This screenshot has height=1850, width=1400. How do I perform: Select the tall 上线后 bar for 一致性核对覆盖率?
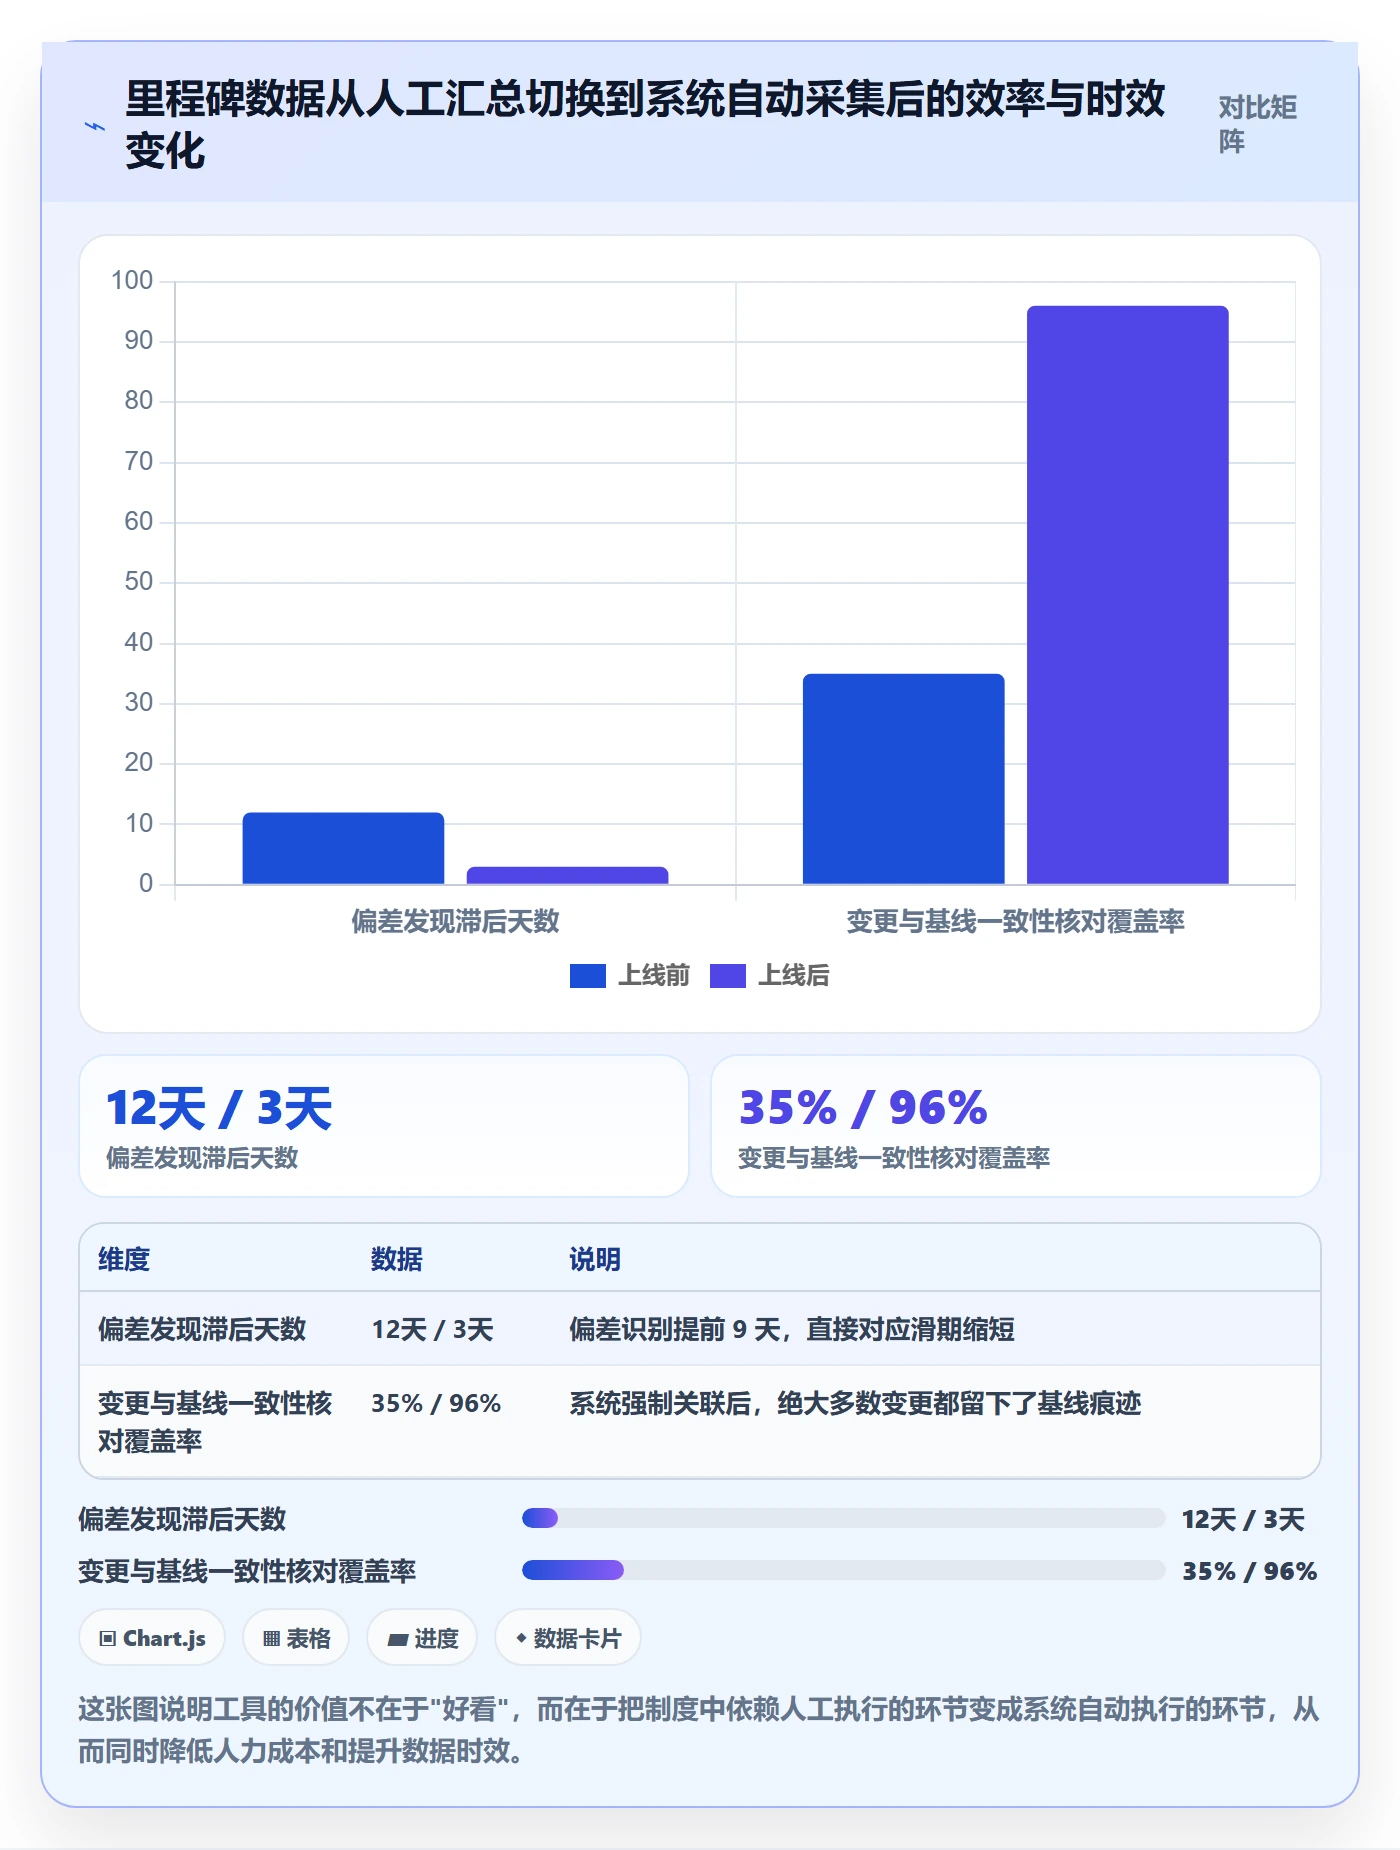coord(1127,595)
